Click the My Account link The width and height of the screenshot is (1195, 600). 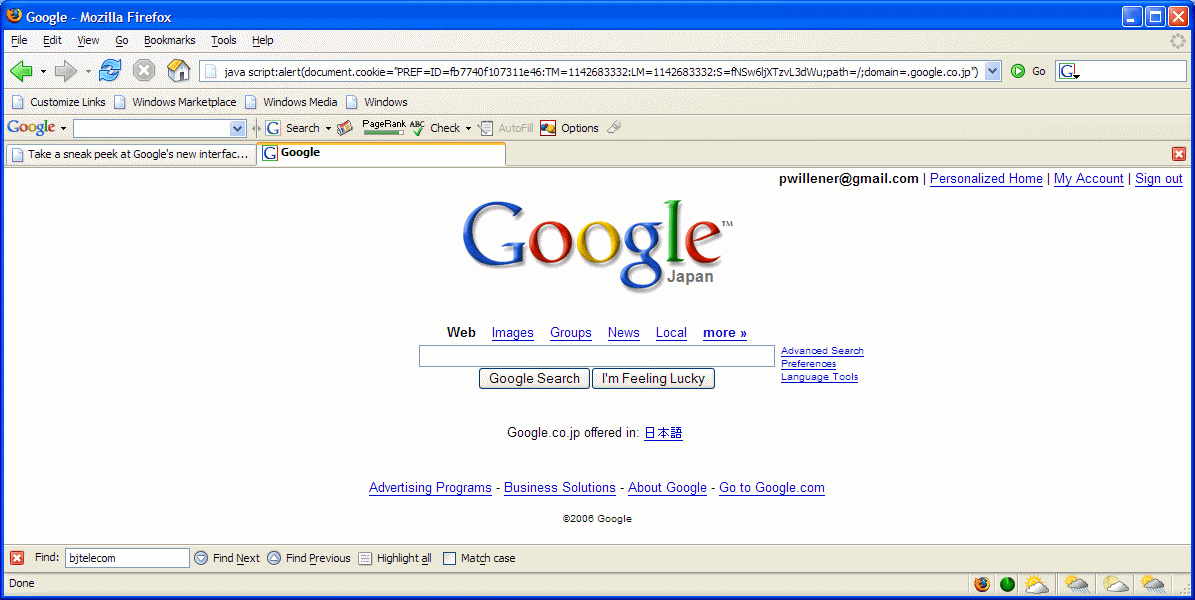(1088, 178)
